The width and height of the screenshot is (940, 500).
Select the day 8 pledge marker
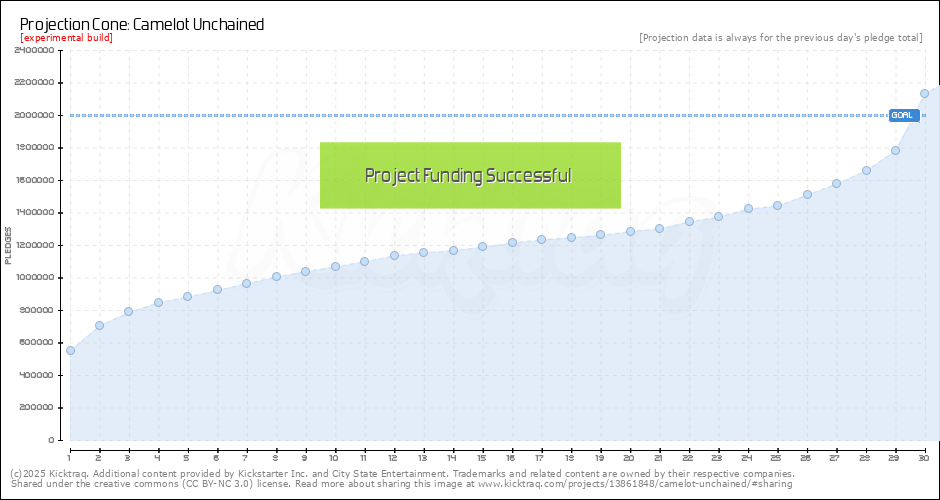click(x=276, y=276)
